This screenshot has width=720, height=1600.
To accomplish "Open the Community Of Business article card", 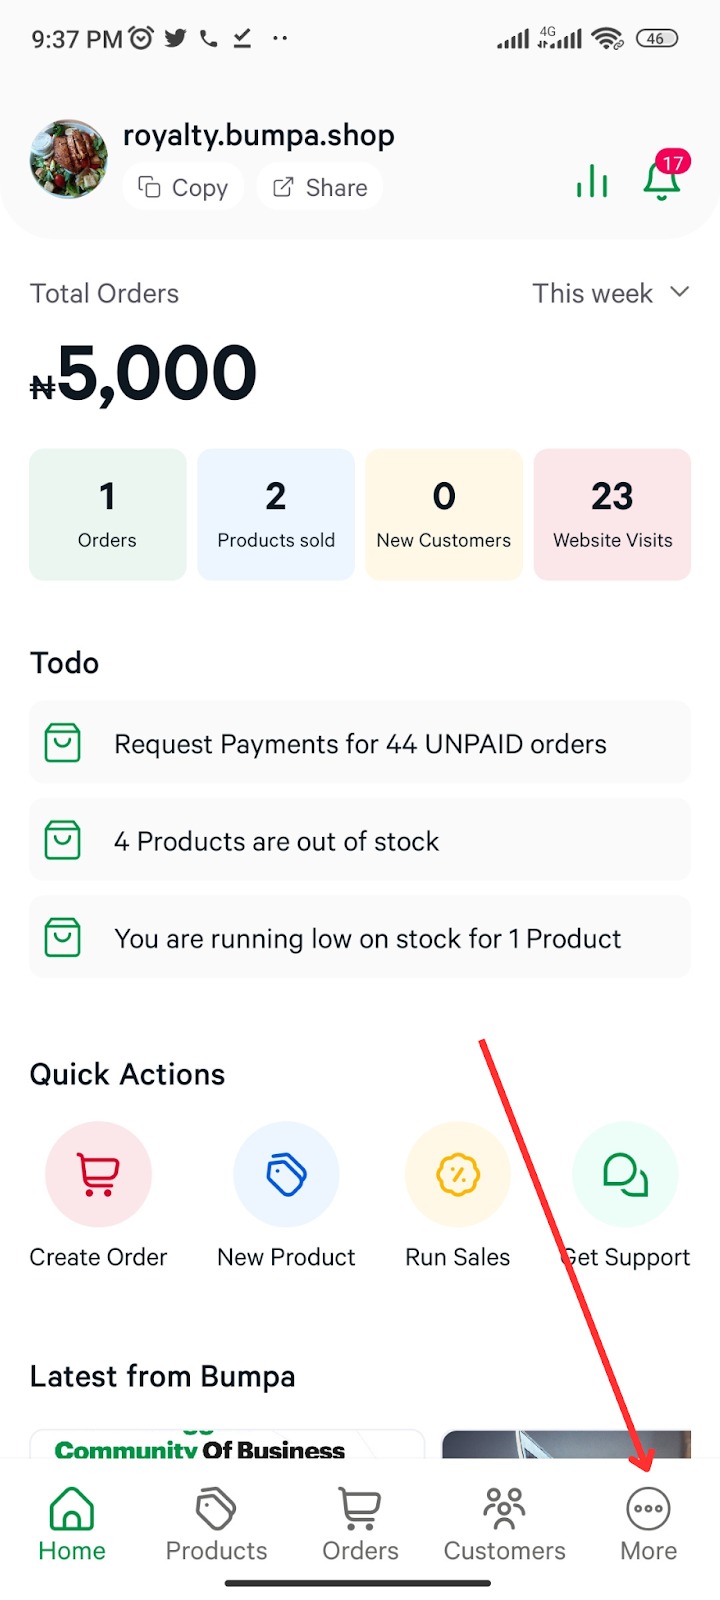I will coord(227,1444).
